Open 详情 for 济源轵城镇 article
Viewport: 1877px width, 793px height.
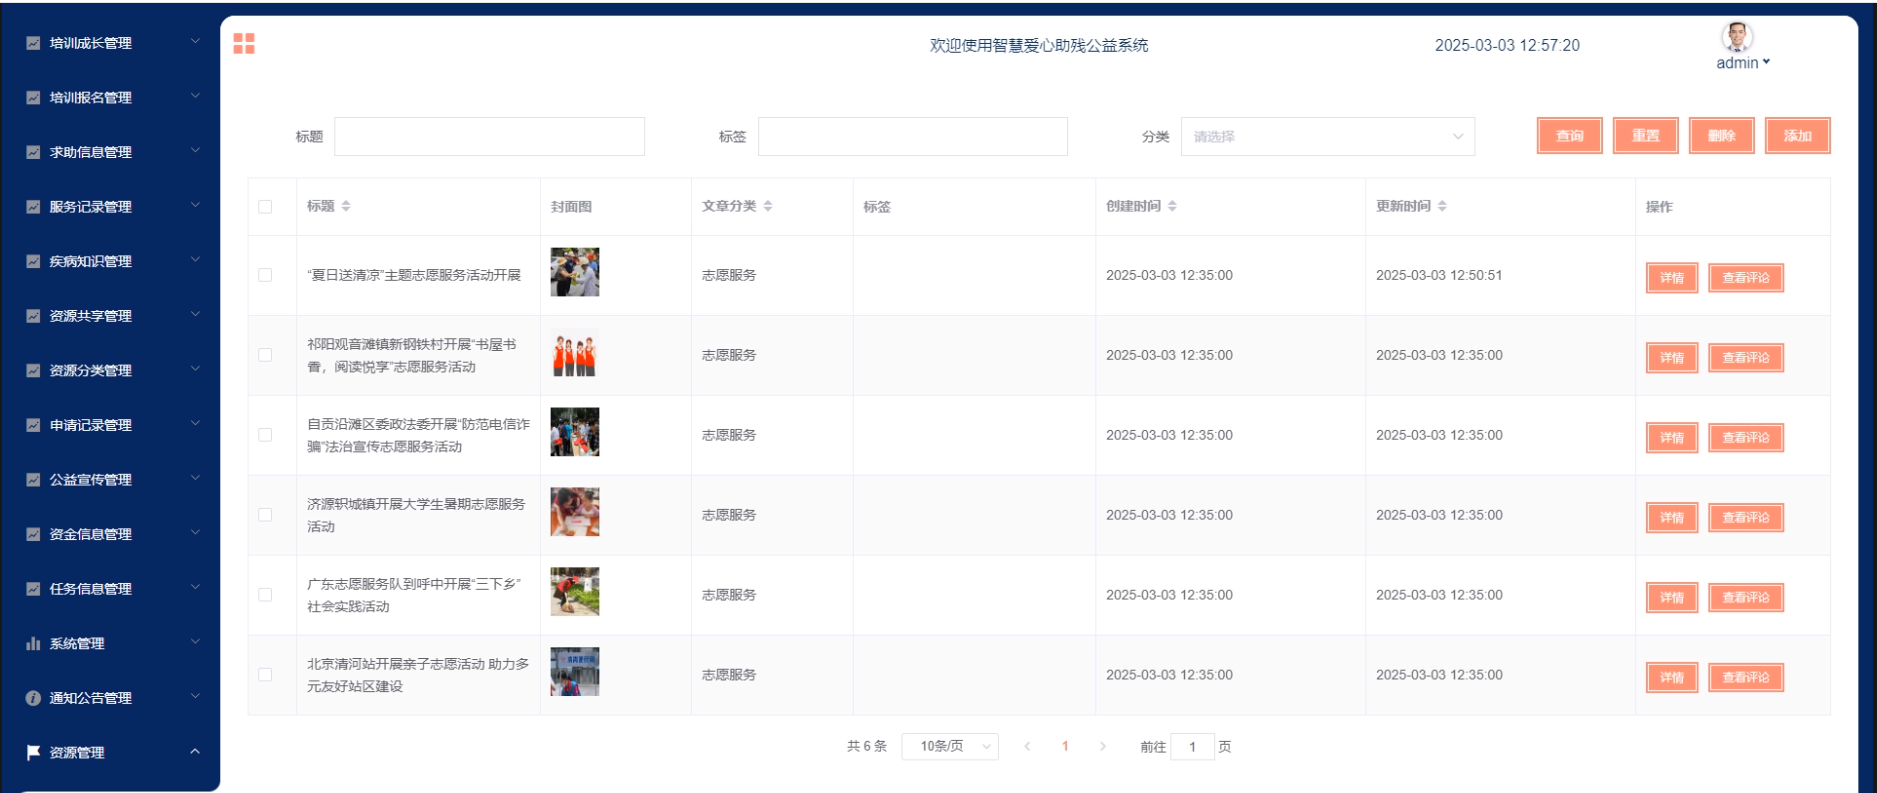pos(1672,518)
